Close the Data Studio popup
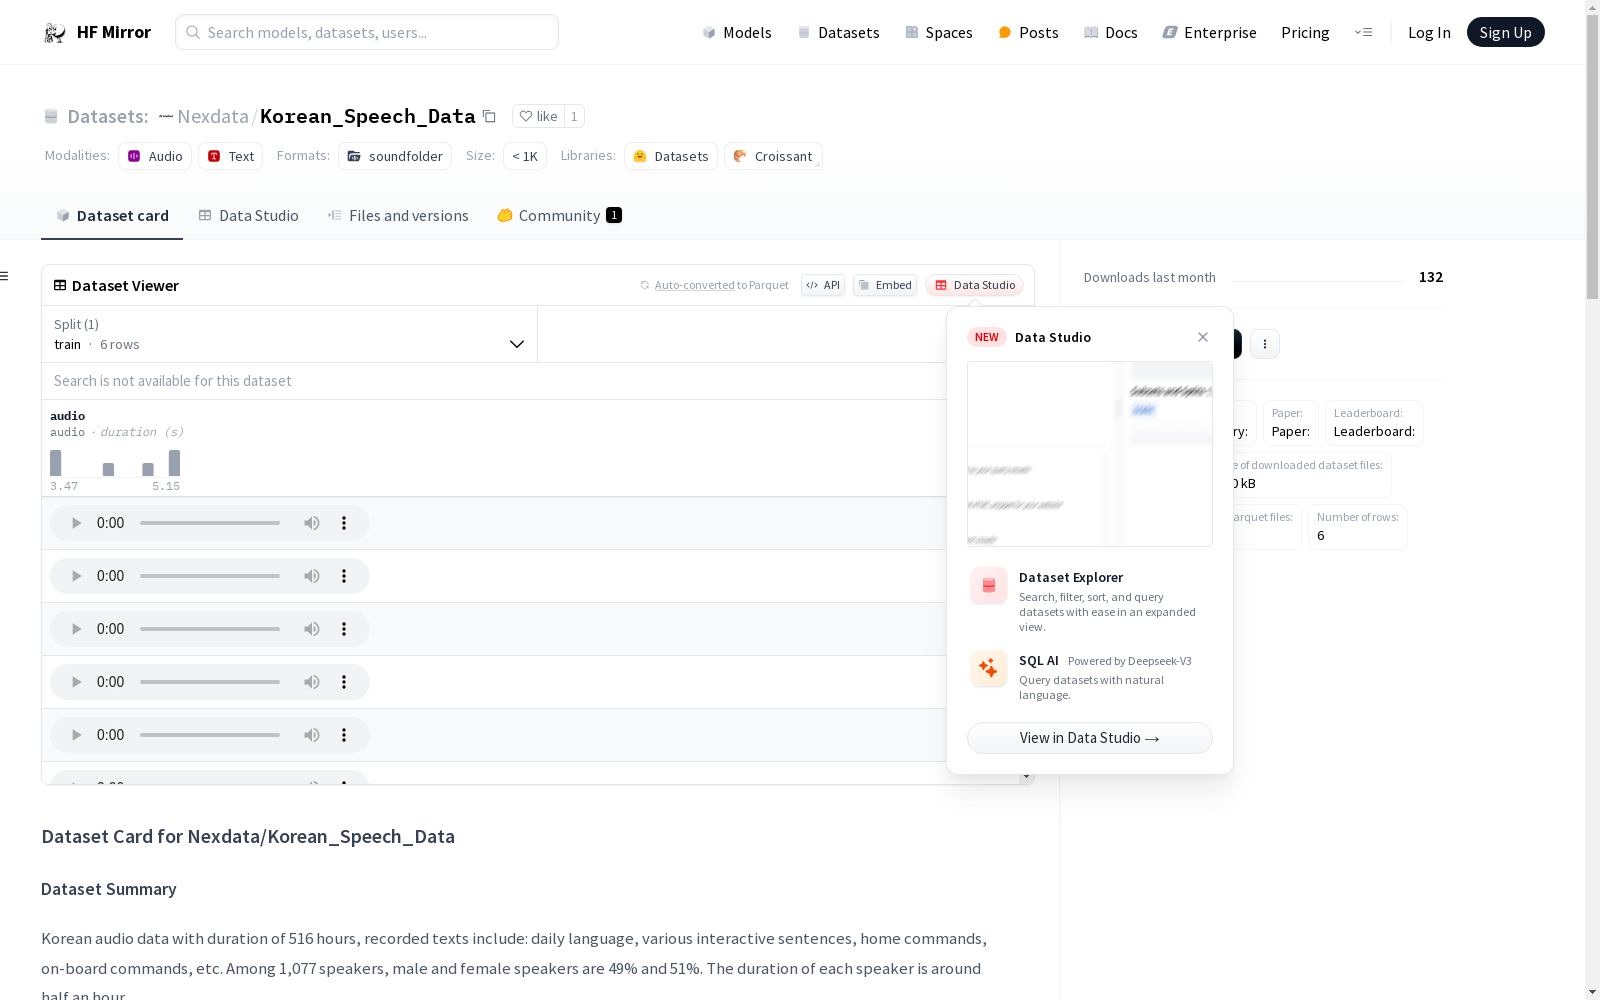Screen dimensions: 1600x1000 tap(1203, 337)
